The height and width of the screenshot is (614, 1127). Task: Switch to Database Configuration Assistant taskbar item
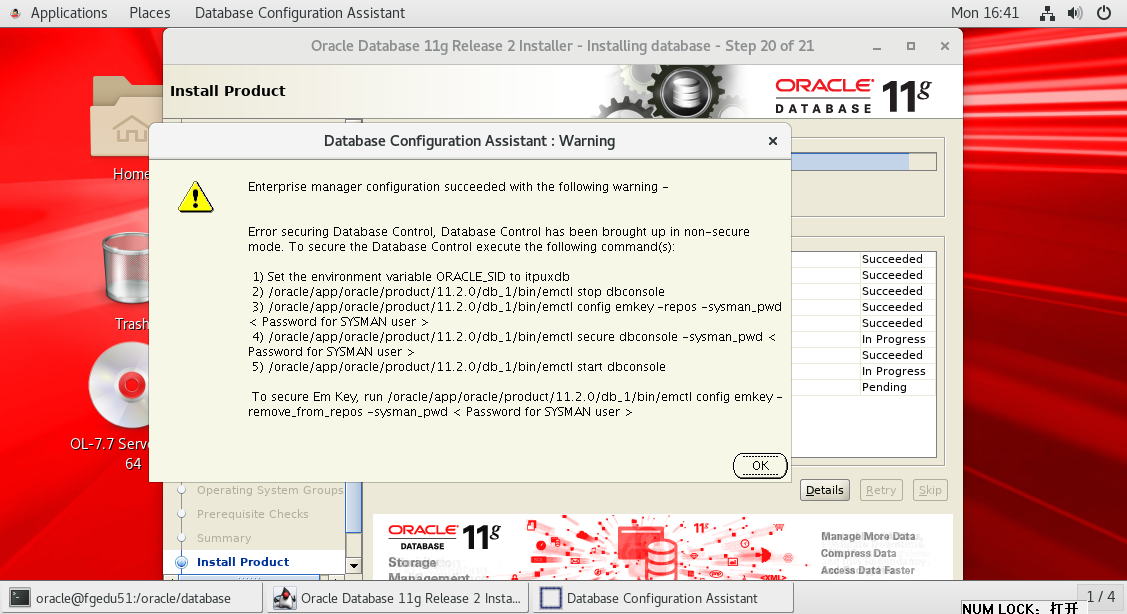click(x=663, y=598)
